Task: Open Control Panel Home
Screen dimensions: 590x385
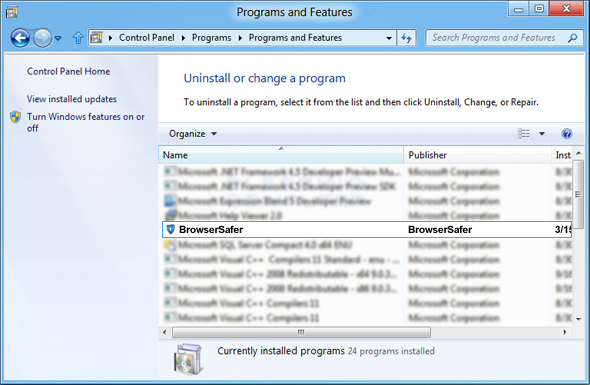Action: point(68,72)
